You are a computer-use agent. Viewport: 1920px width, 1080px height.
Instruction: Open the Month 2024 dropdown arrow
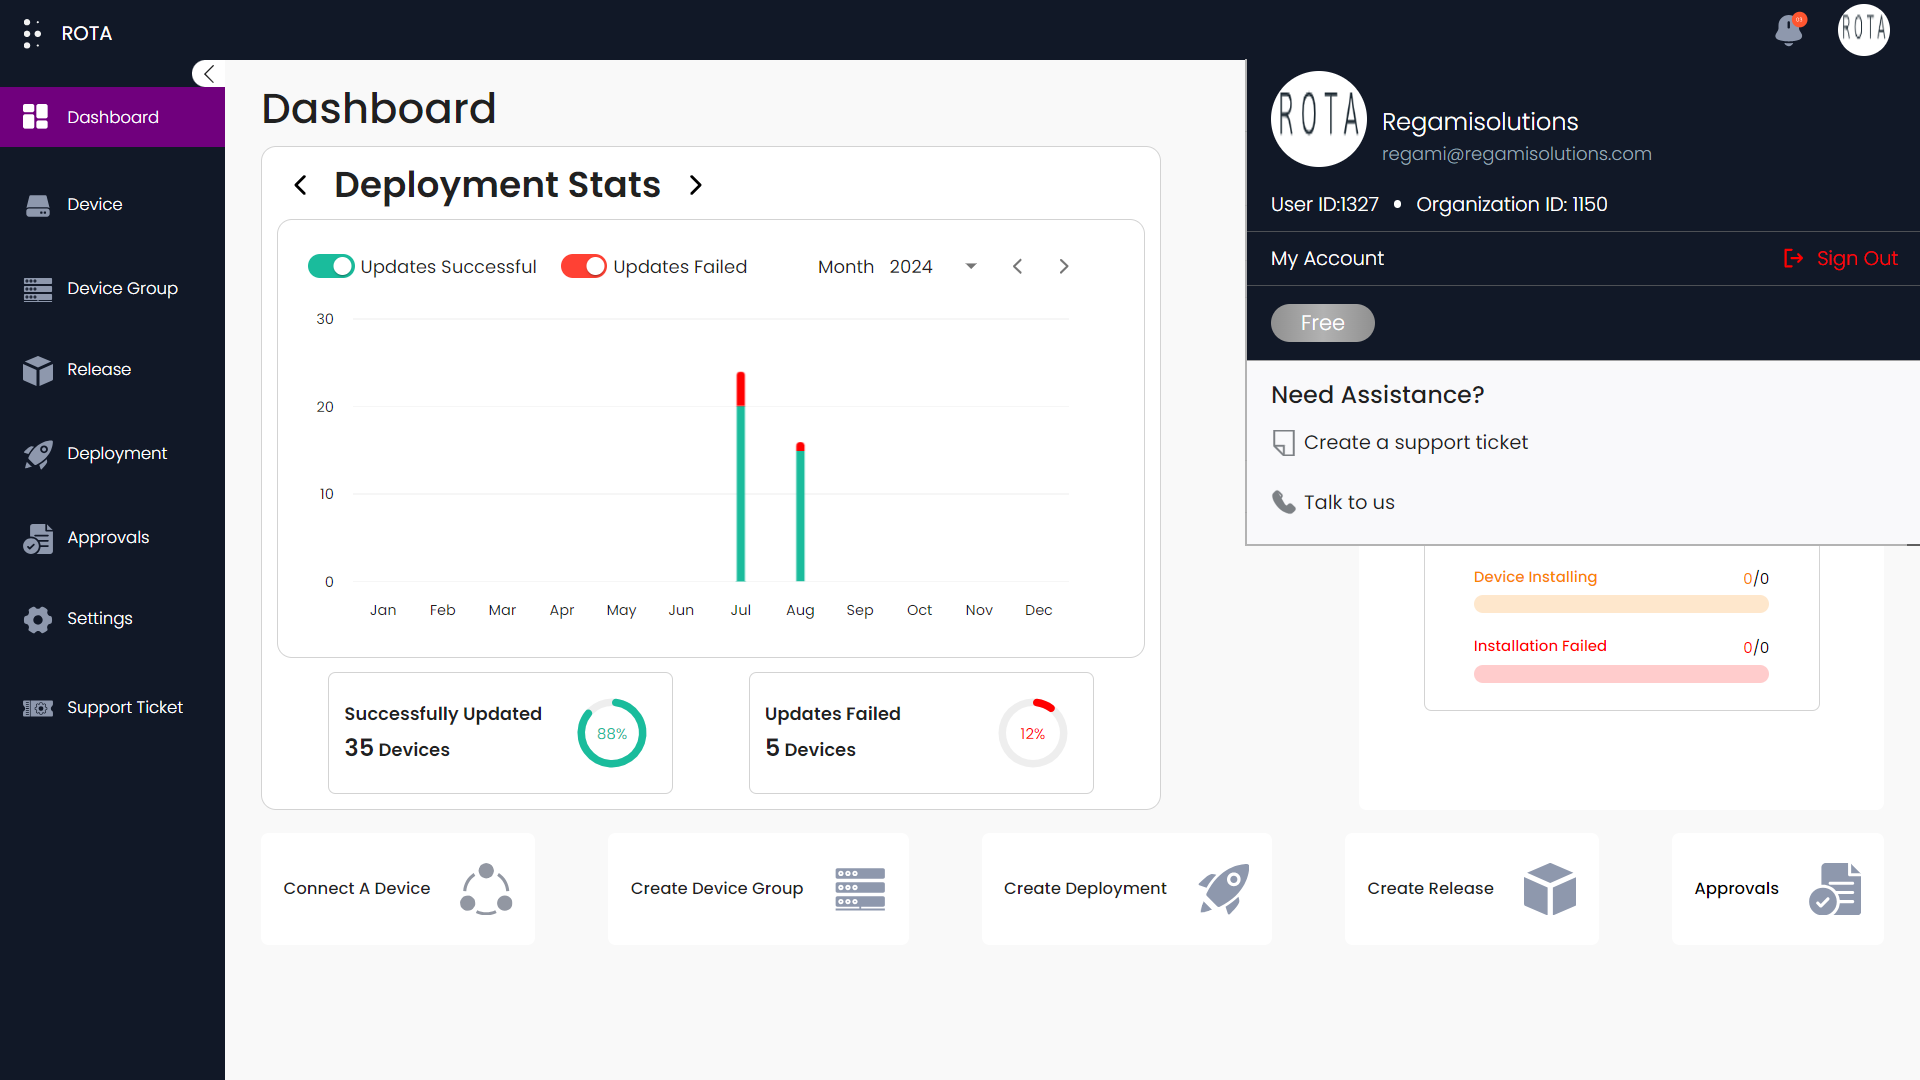click(x=970, y=266)
